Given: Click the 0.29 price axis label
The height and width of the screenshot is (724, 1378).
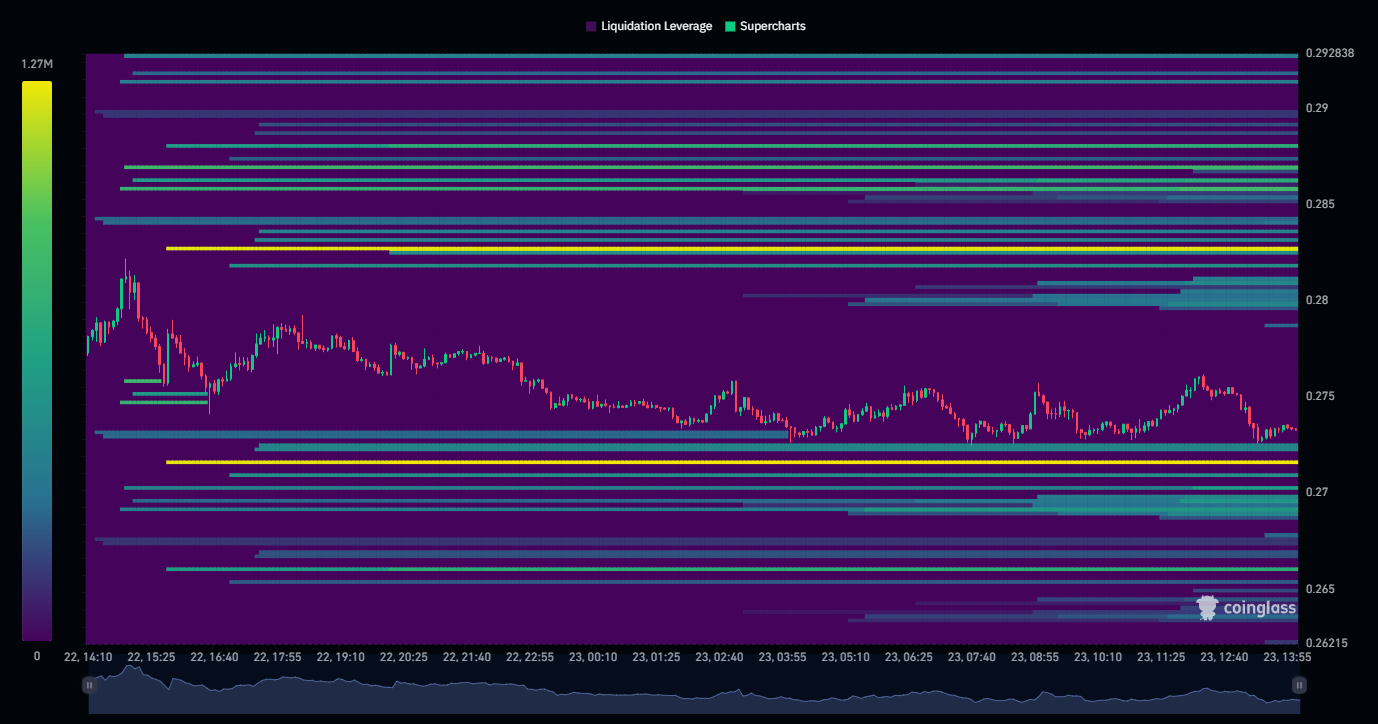Looking at the screenshot, I should click(1317, 108).
